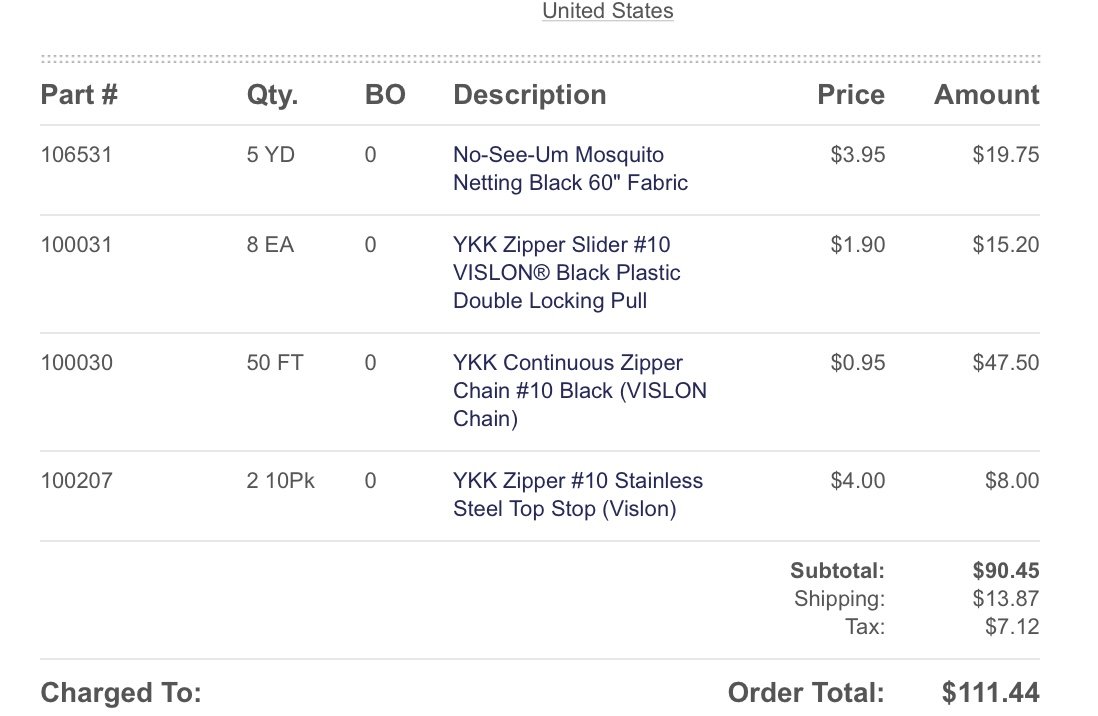Select part number 106531
This screenshot has height=716, width=1098.
[76, 154]
